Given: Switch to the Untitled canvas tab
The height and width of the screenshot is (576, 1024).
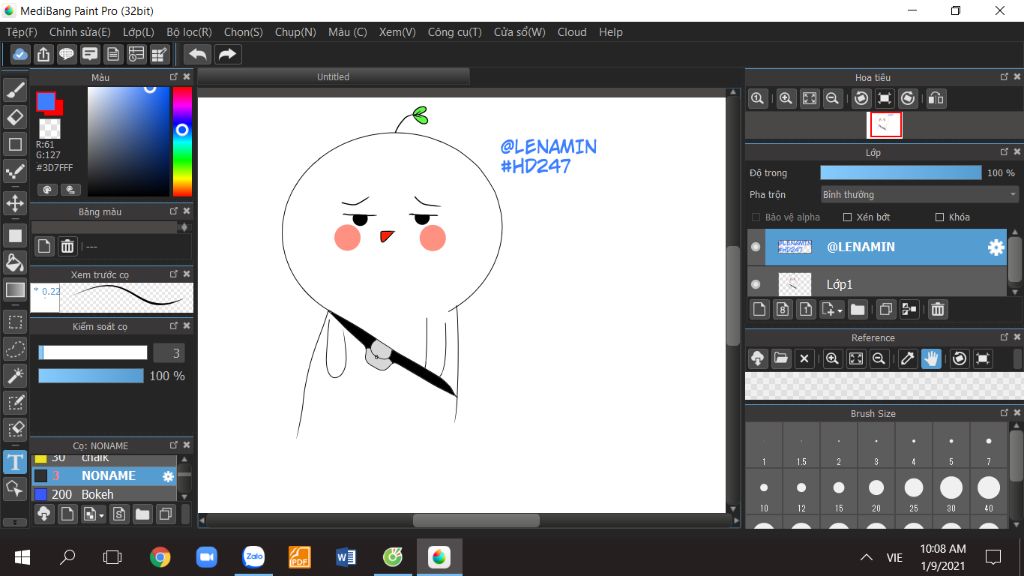Looking at the screenshot, I should 333,76.
